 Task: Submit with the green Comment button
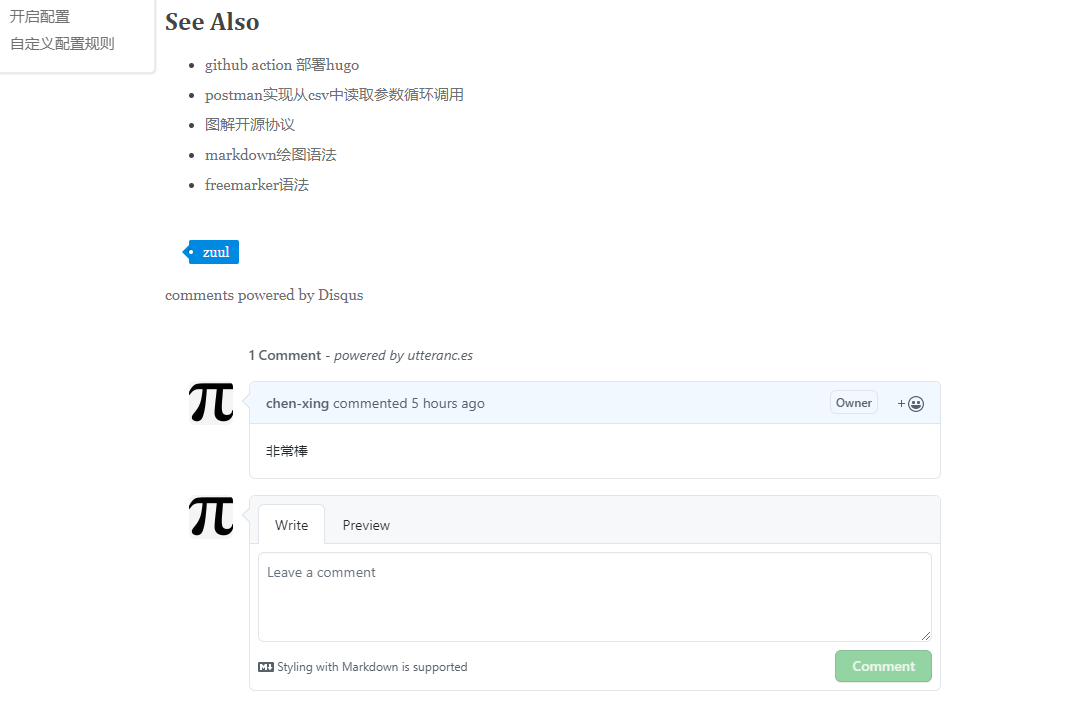click(x=883, y=666)
